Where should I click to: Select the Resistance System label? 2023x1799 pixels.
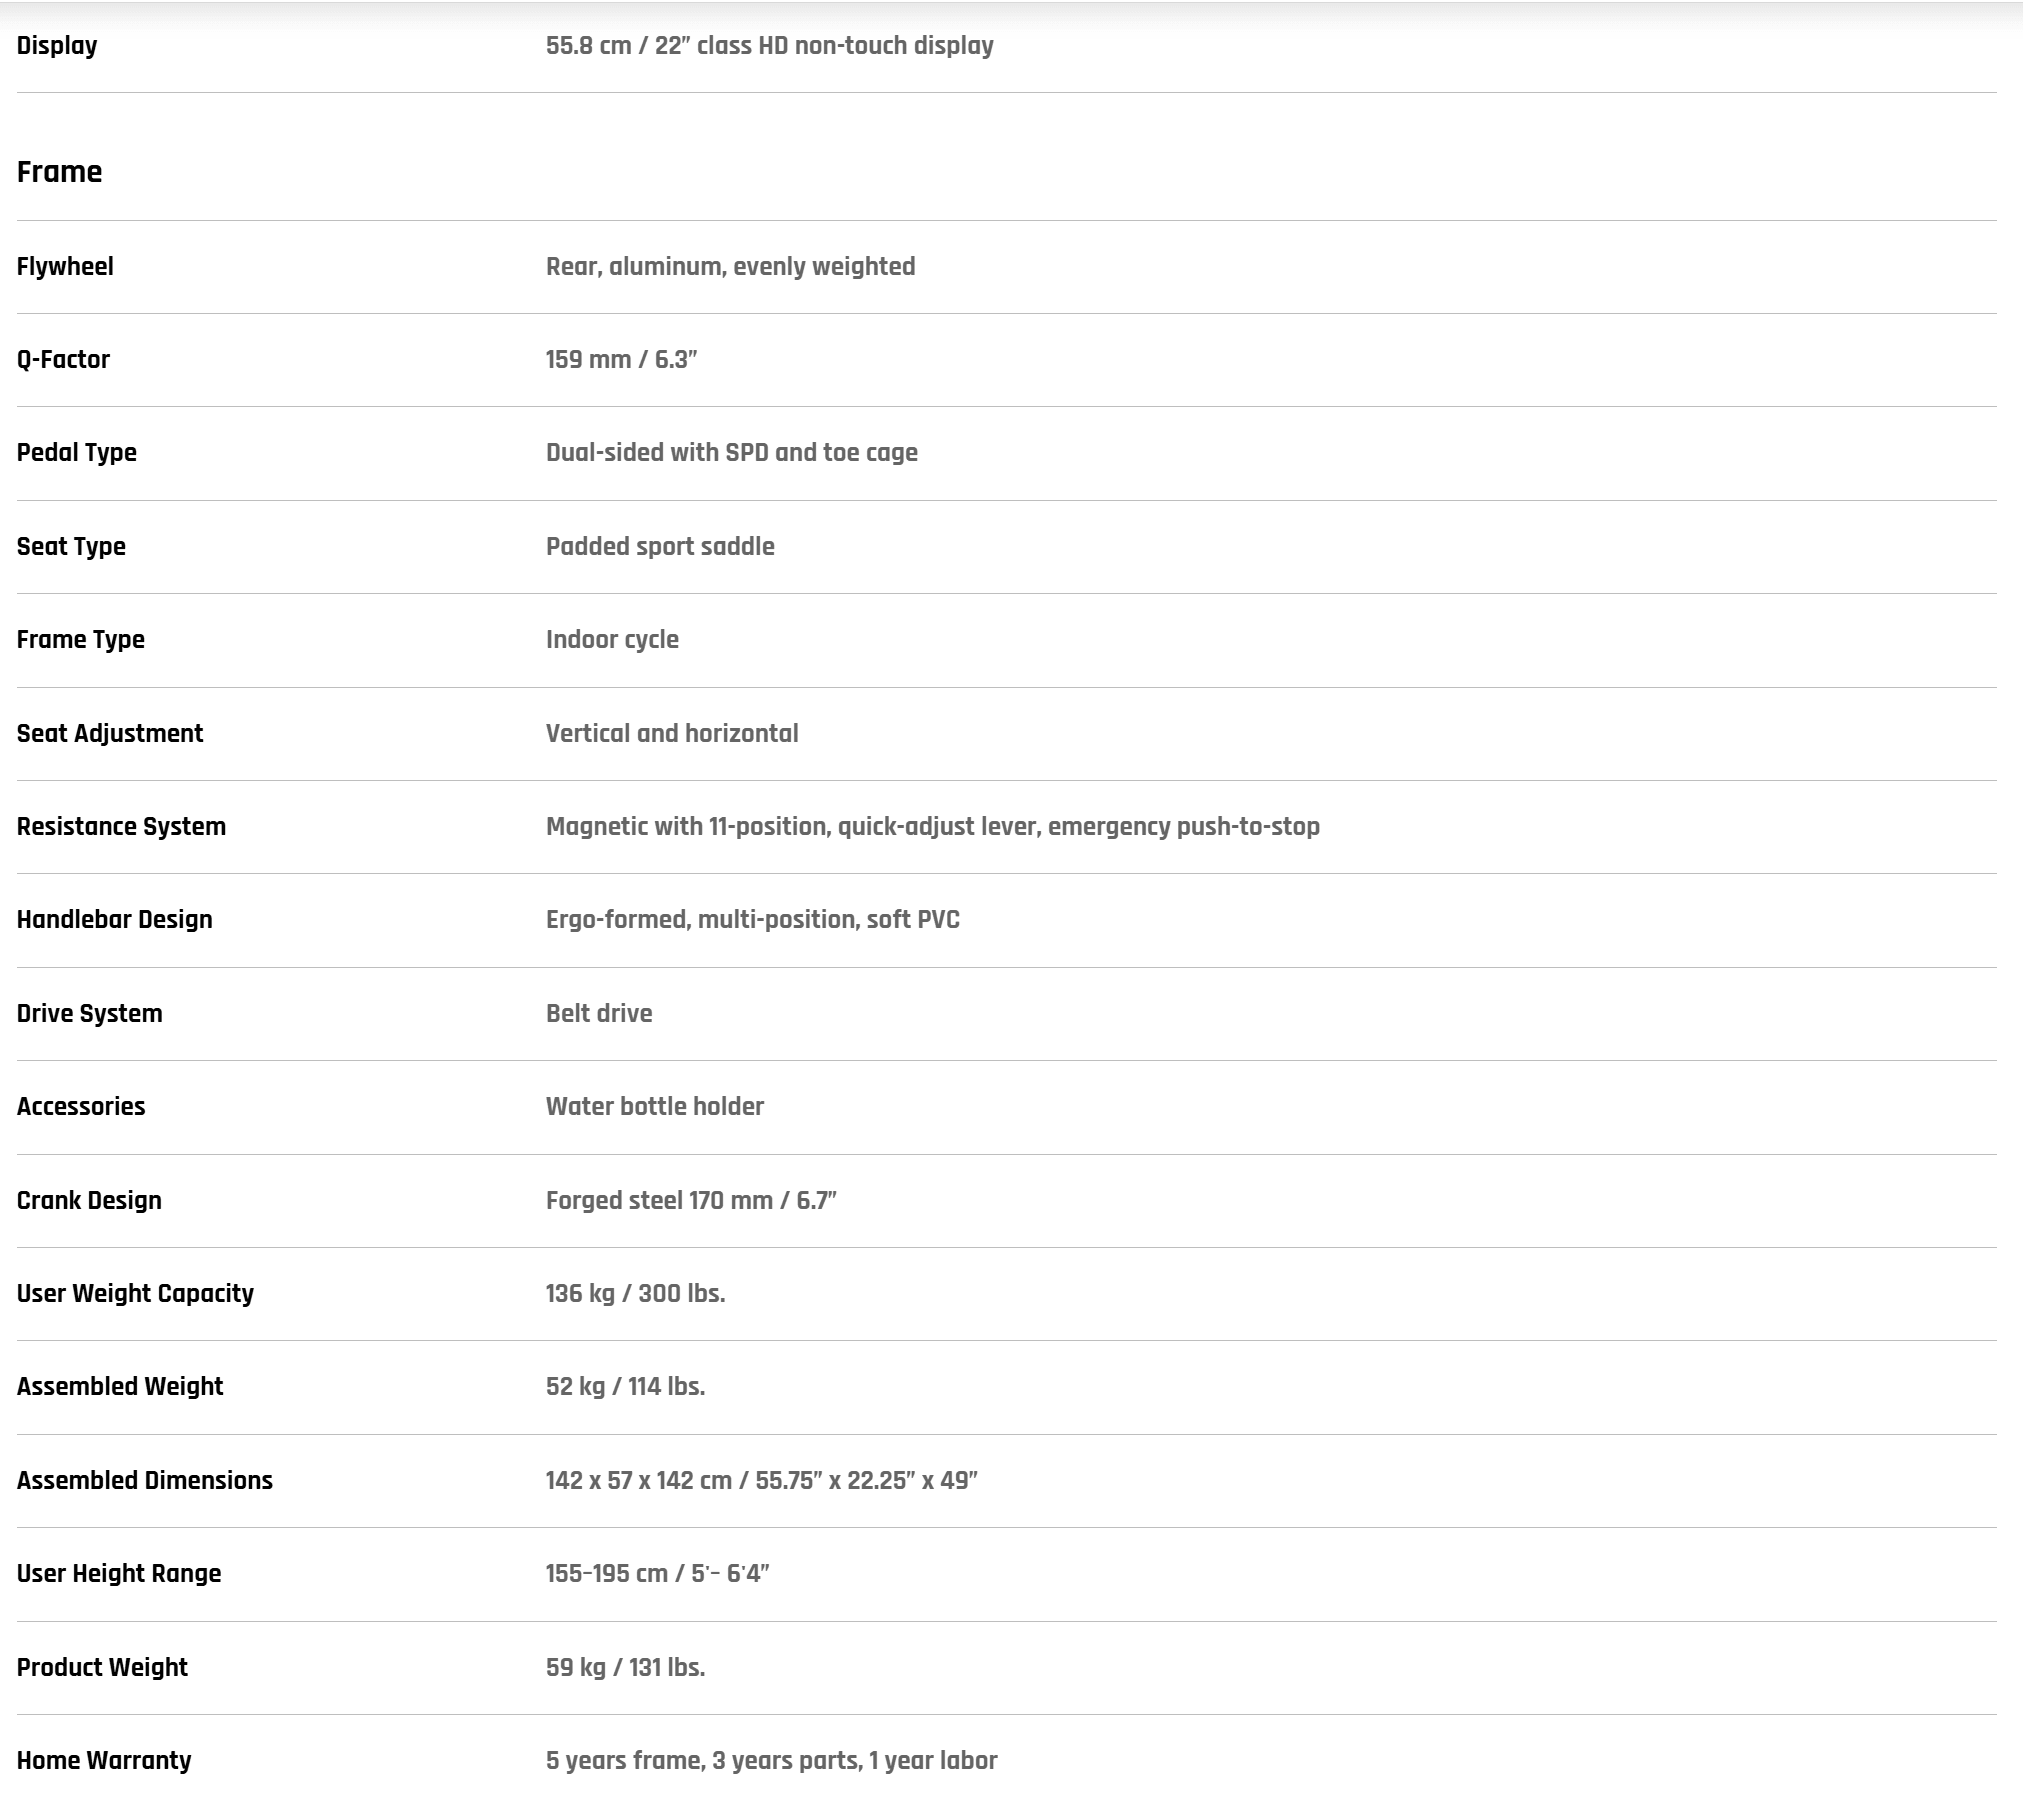point(121,827)
